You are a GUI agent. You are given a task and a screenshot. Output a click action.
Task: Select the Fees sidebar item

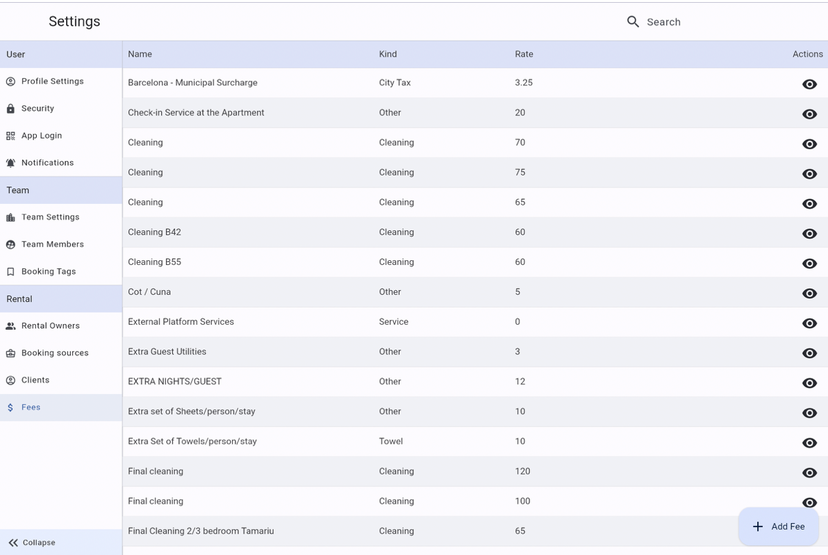pyautogui.click(x=61, y=407)
